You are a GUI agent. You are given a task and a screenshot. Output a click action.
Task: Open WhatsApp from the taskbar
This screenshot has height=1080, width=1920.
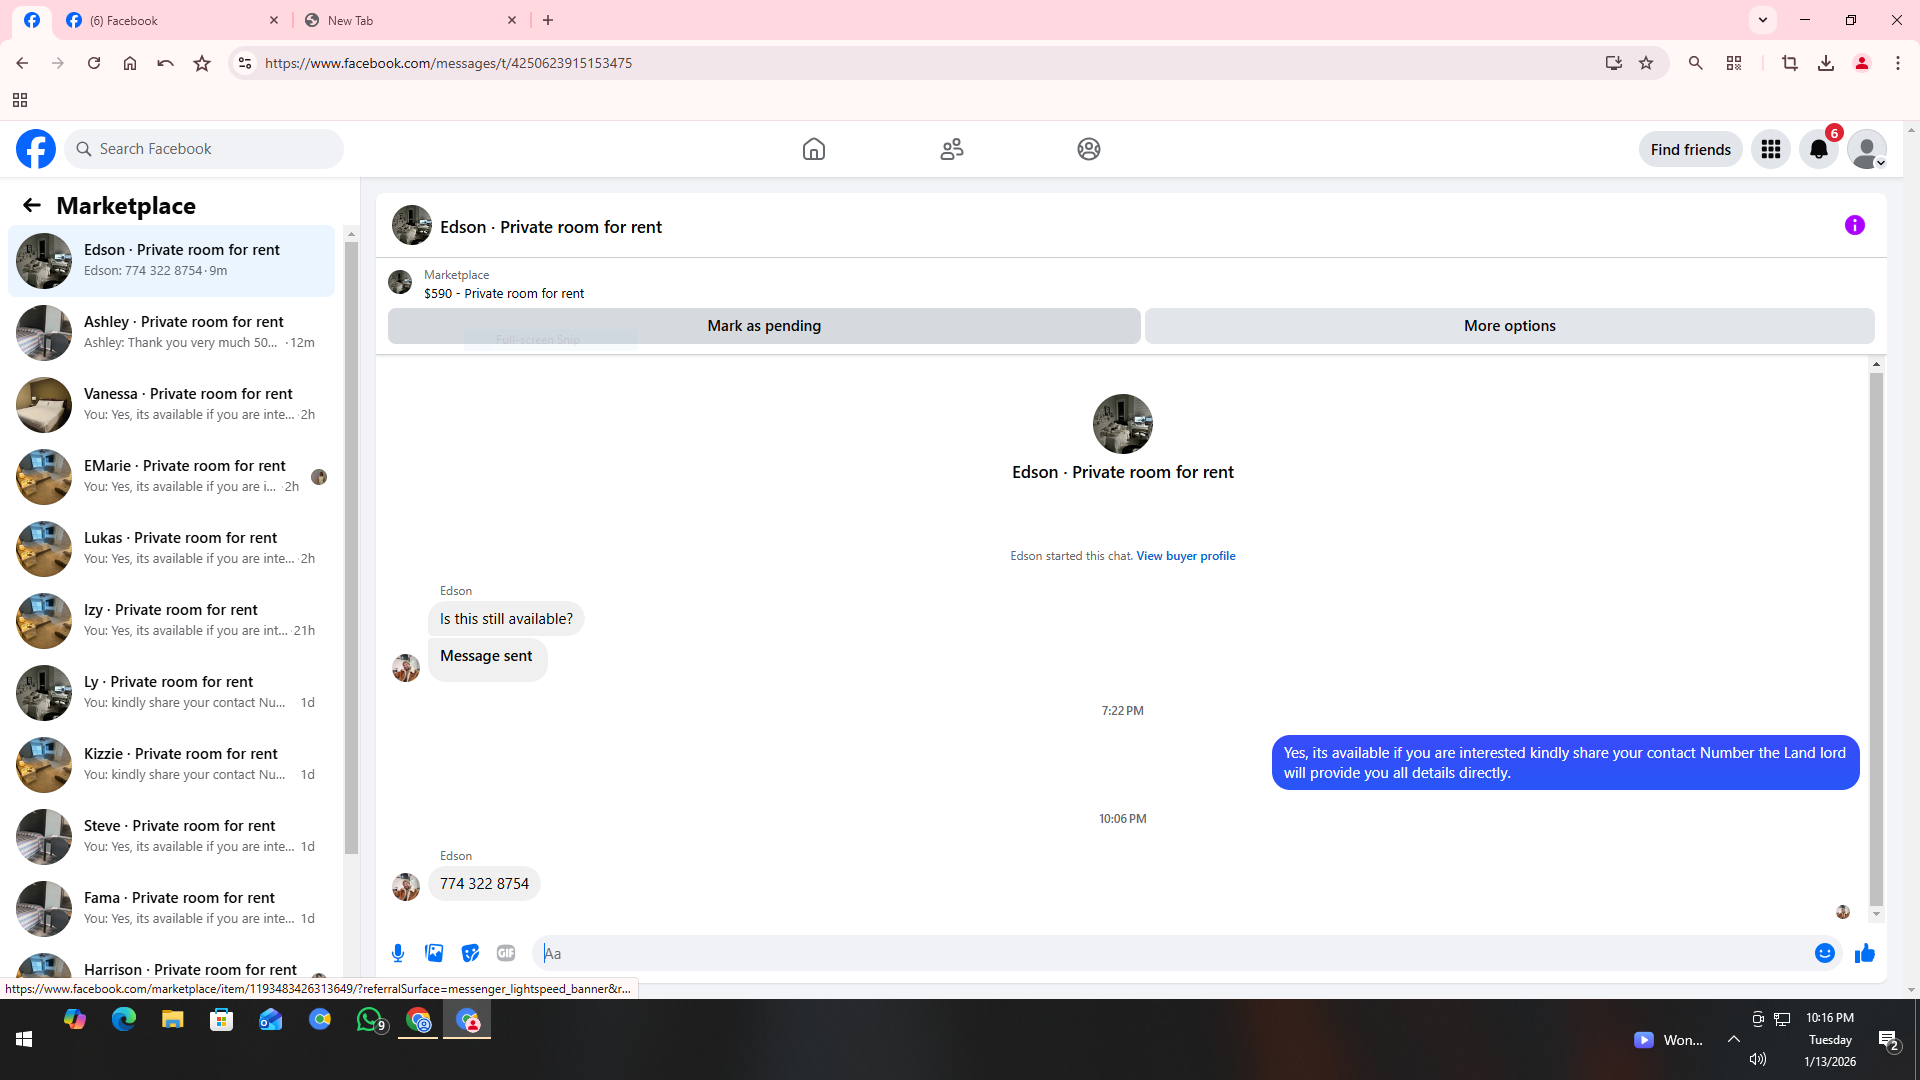369,1019
